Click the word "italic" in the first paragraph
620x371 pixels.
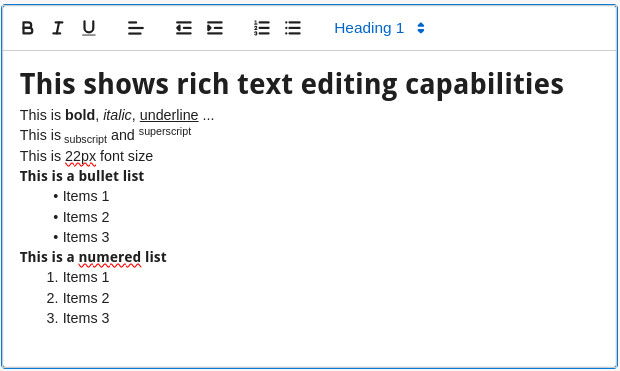[117, 115]
